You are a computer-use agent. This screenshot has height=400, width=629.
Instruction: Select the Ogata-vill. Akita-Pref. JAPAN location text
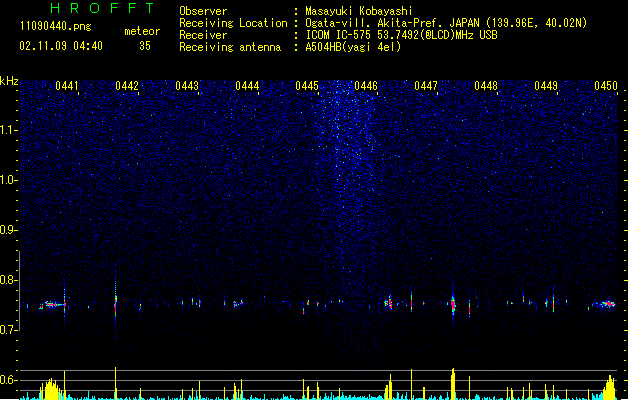(446, 23)
